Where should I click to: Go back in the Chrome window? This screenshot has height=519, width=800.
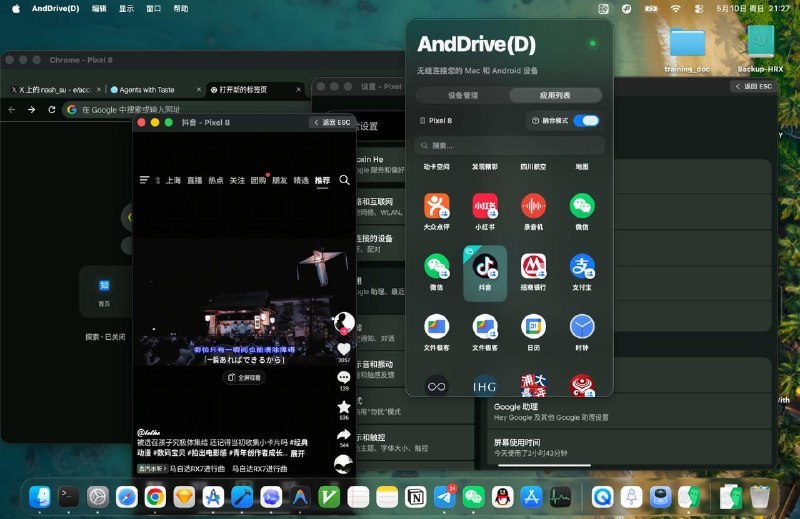pos(12,109)
